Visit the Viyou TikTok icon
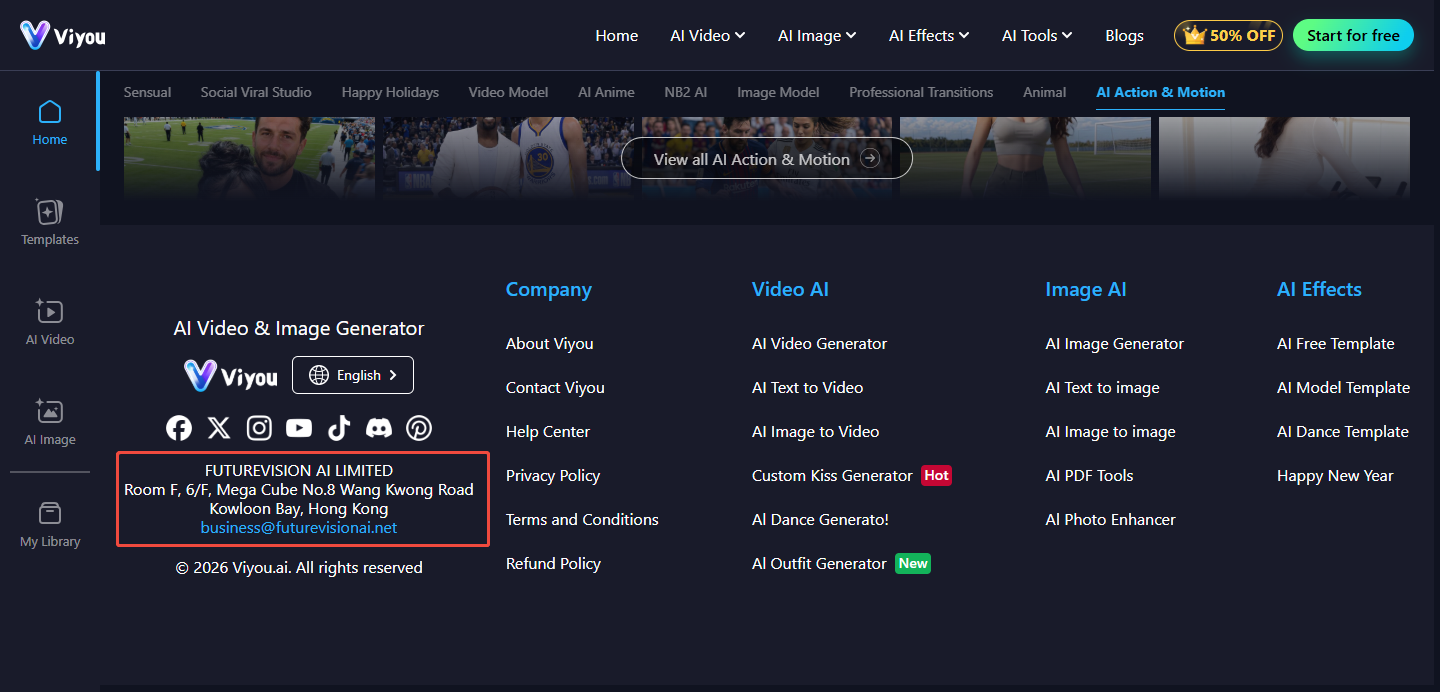Screen dimensions: 1440x692 click(x=339, y=428)
